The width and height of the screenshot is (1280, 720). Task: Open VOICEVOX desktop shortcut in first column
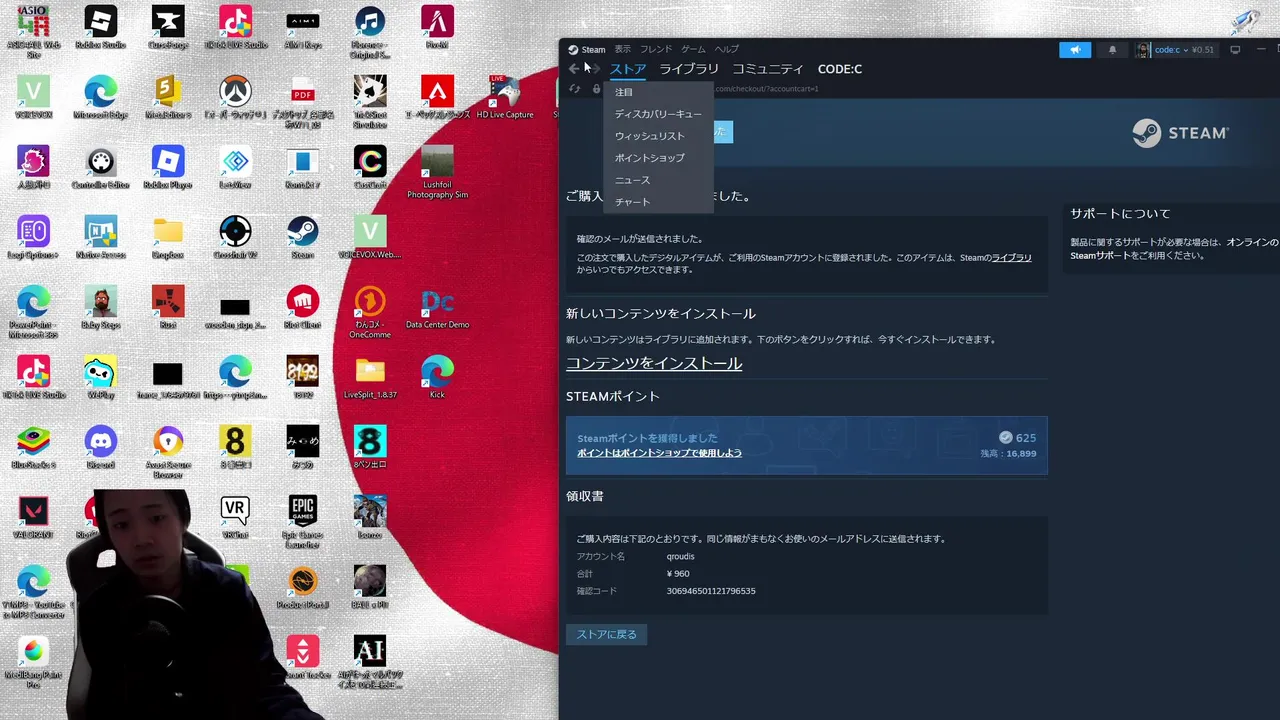33,99
